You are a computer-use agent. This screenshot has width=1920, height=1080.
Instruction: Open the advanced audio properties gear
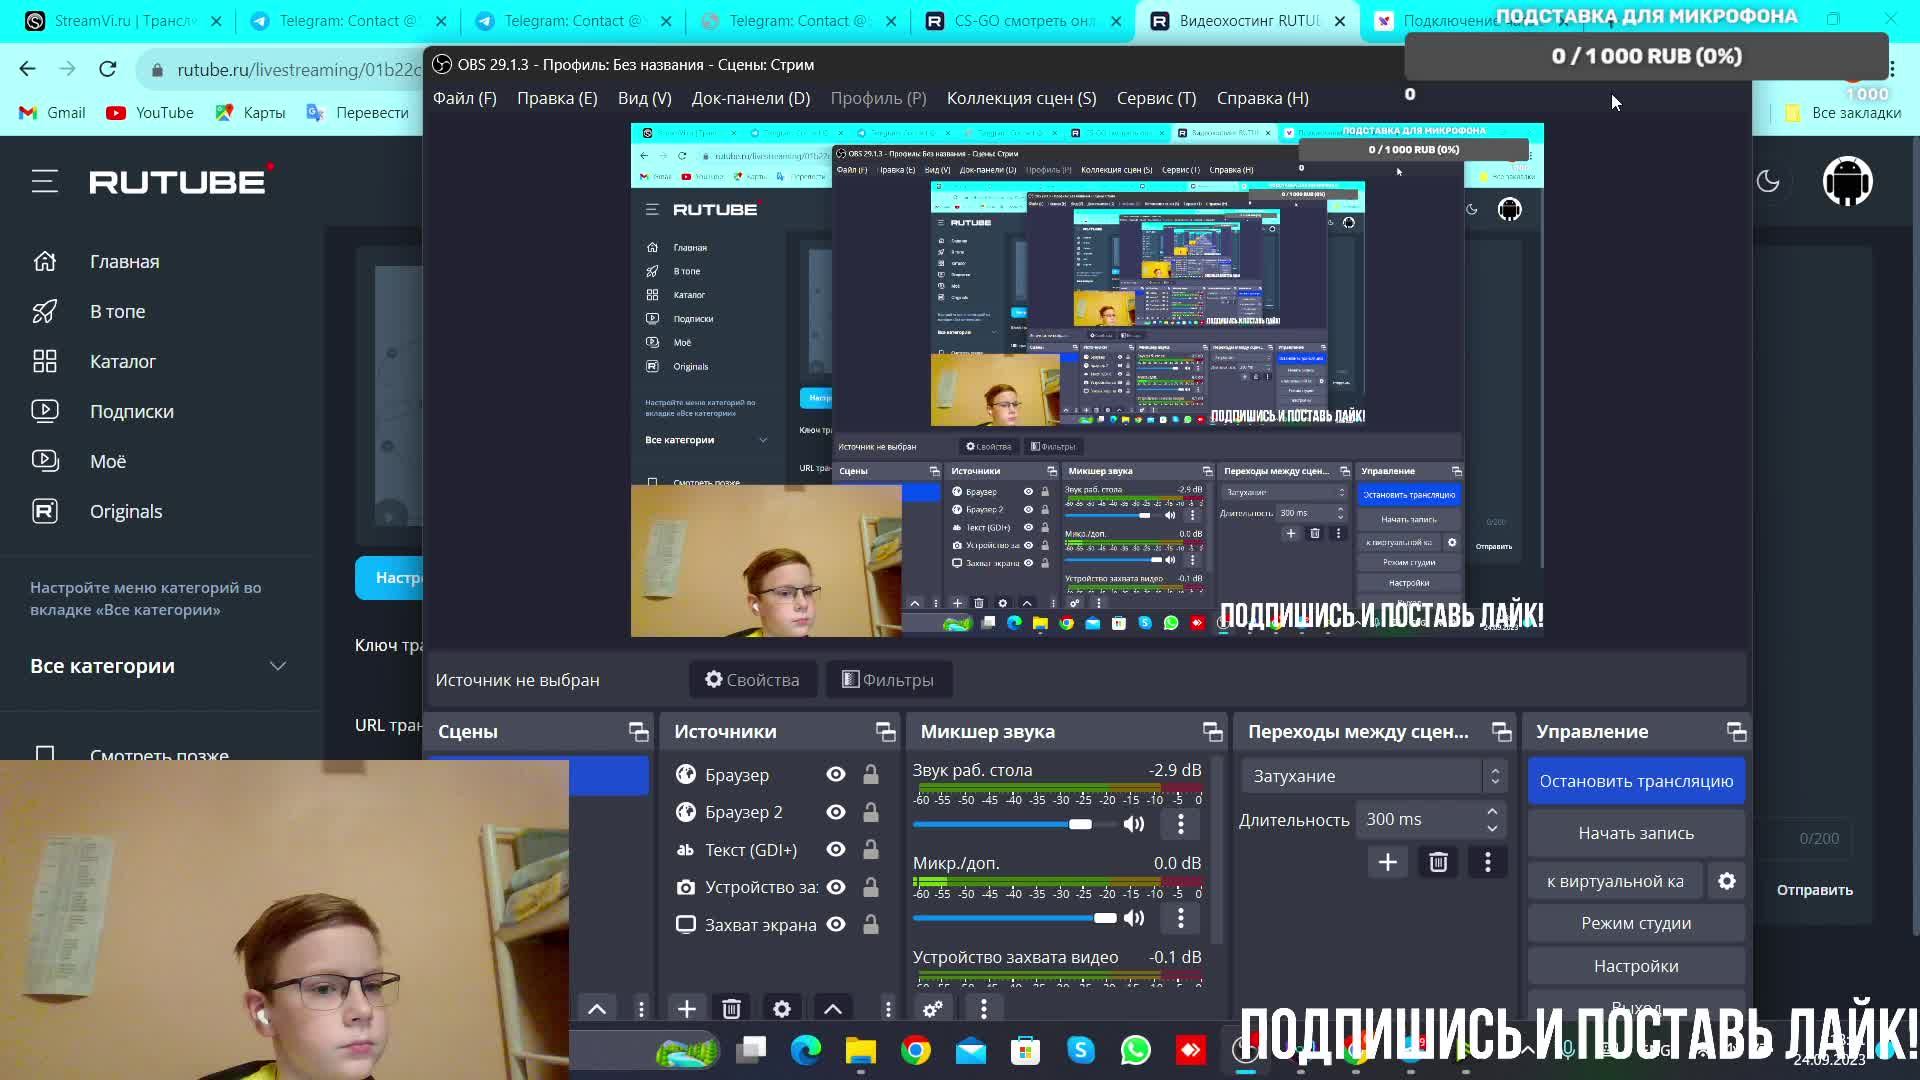[x=932, y=1009]
